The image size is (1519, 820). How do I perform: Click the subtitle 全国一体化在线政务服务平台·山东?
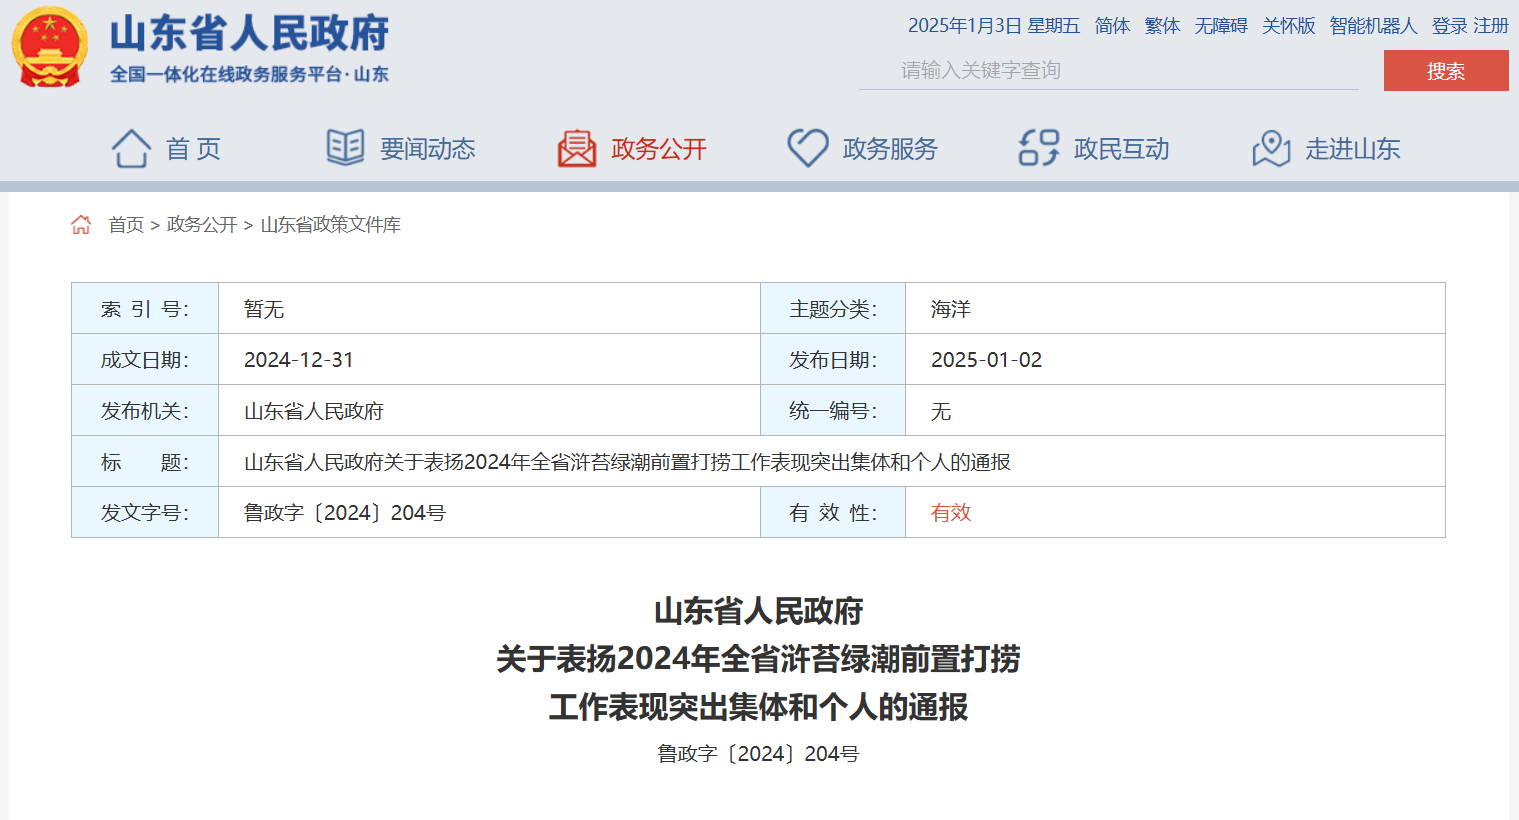pos(249,74)
